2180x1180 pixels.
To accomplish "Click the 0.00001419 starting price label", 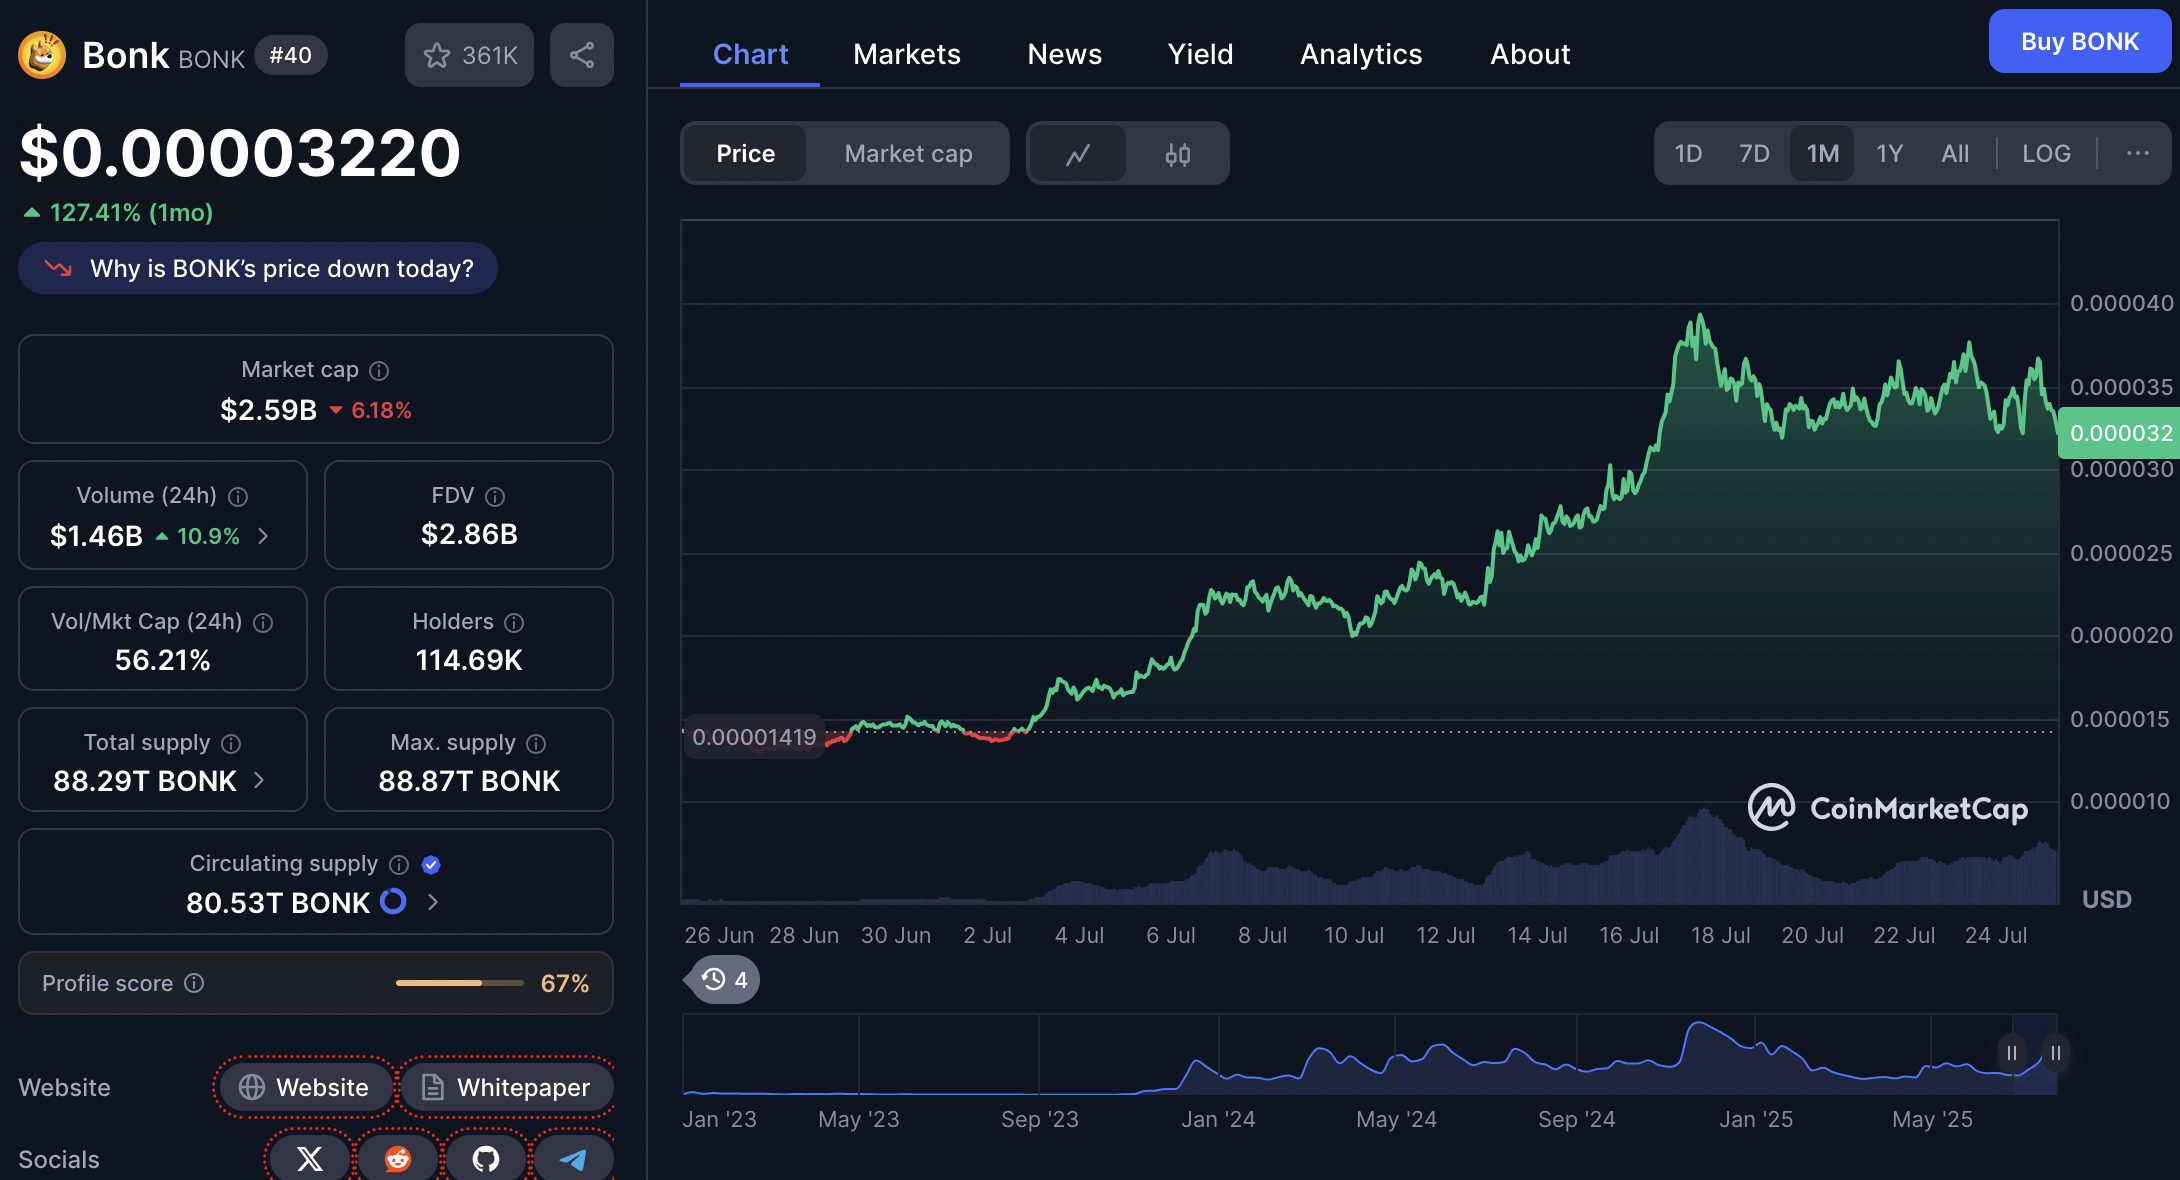I will (754, 737).
